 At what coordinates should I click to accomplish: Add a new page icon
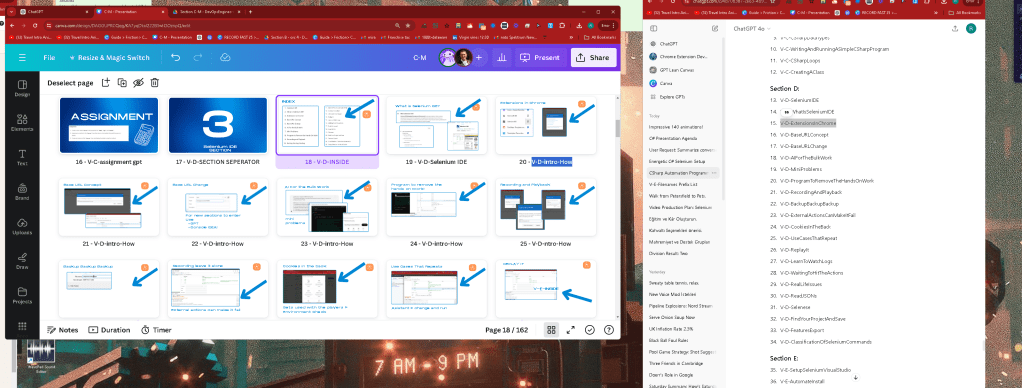click(x=106, y=82)
